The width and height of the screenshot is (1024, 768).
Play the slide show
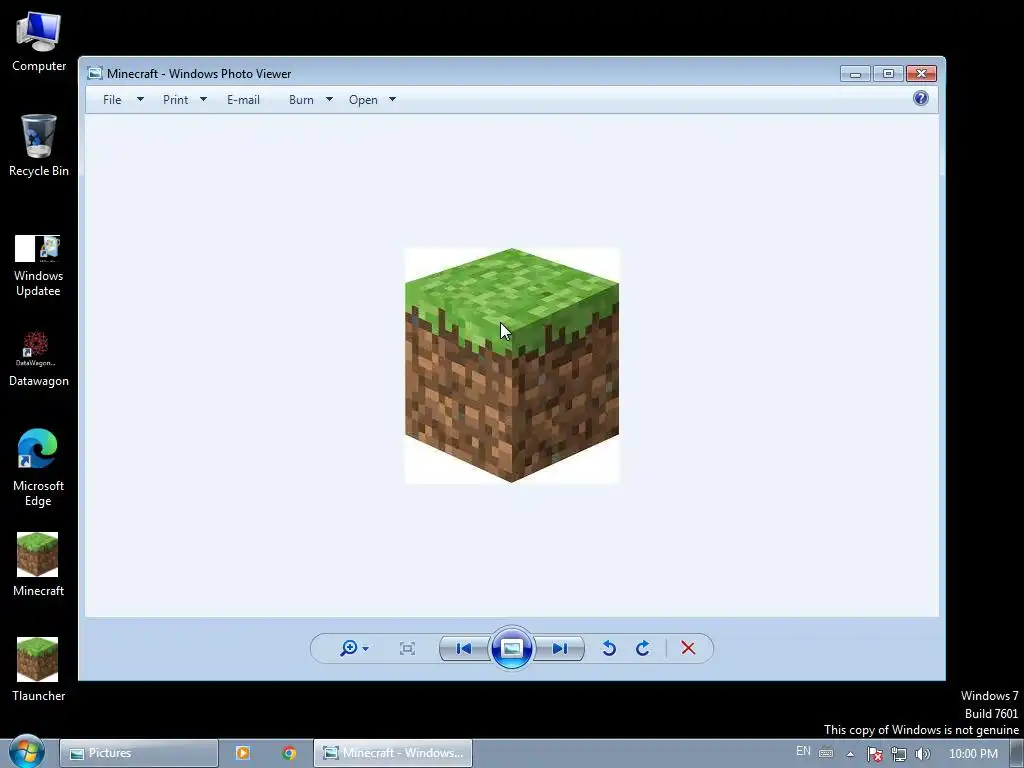click(511, 648)
